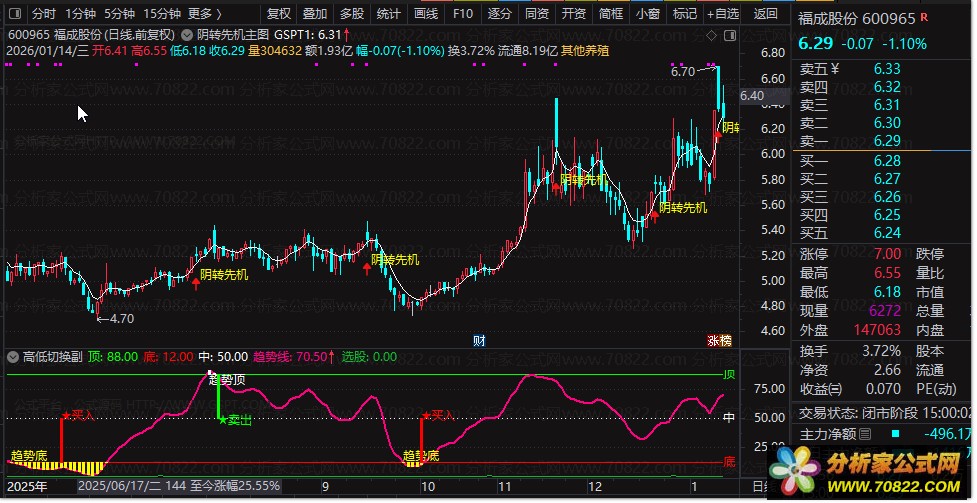Viewport: 977px width, 503px height.
Task: Toggle the right panel icon above chart
Action: 731,35
